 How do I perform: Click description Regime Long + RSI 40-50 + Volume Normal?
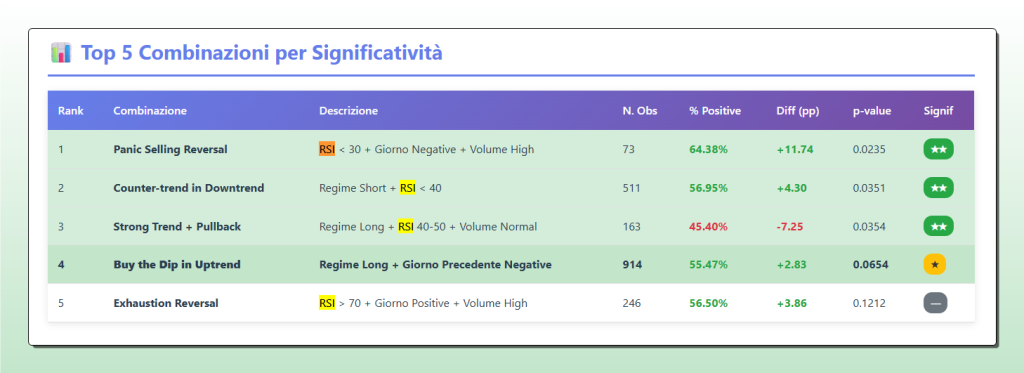(428, 227)
